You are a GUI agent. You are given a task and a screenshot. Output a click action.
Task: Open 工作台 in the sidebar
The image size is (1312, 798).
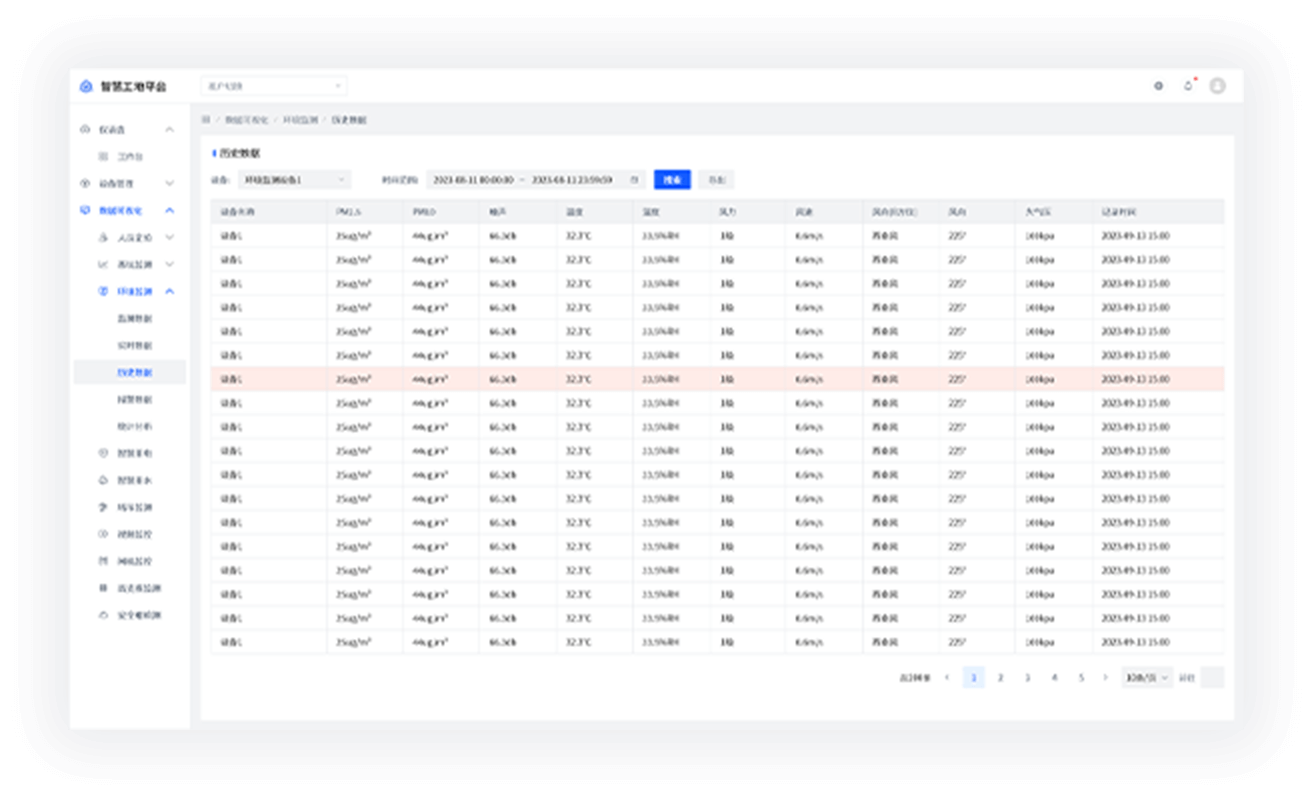click(x=131, y=157)
